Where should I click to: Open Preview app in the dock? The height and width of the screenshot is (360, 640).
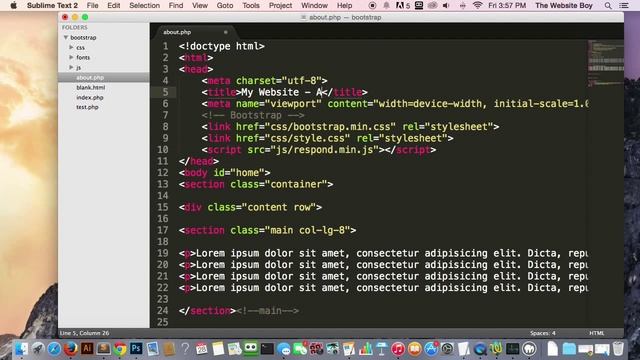point(153,349)
